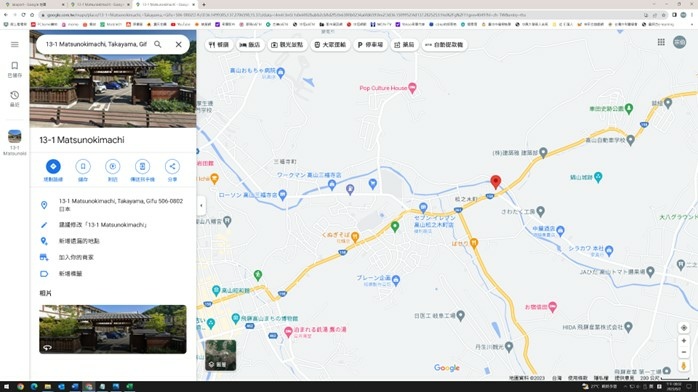Image resolution: width=698 pixels, height=392 pixels.
Task: Click the Nearby search icon
Action: point(113,166)
